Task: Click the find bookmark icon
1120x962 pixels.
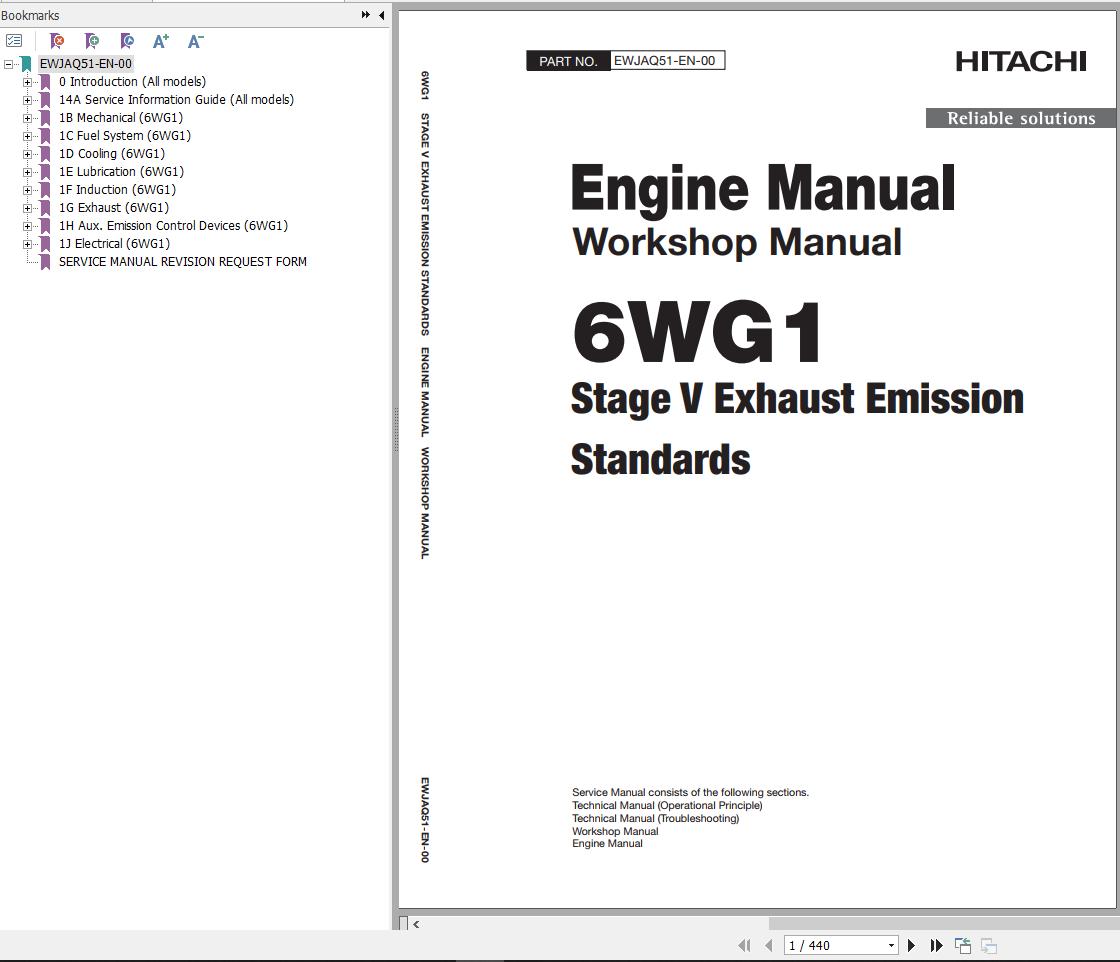Action: [126, 41]
